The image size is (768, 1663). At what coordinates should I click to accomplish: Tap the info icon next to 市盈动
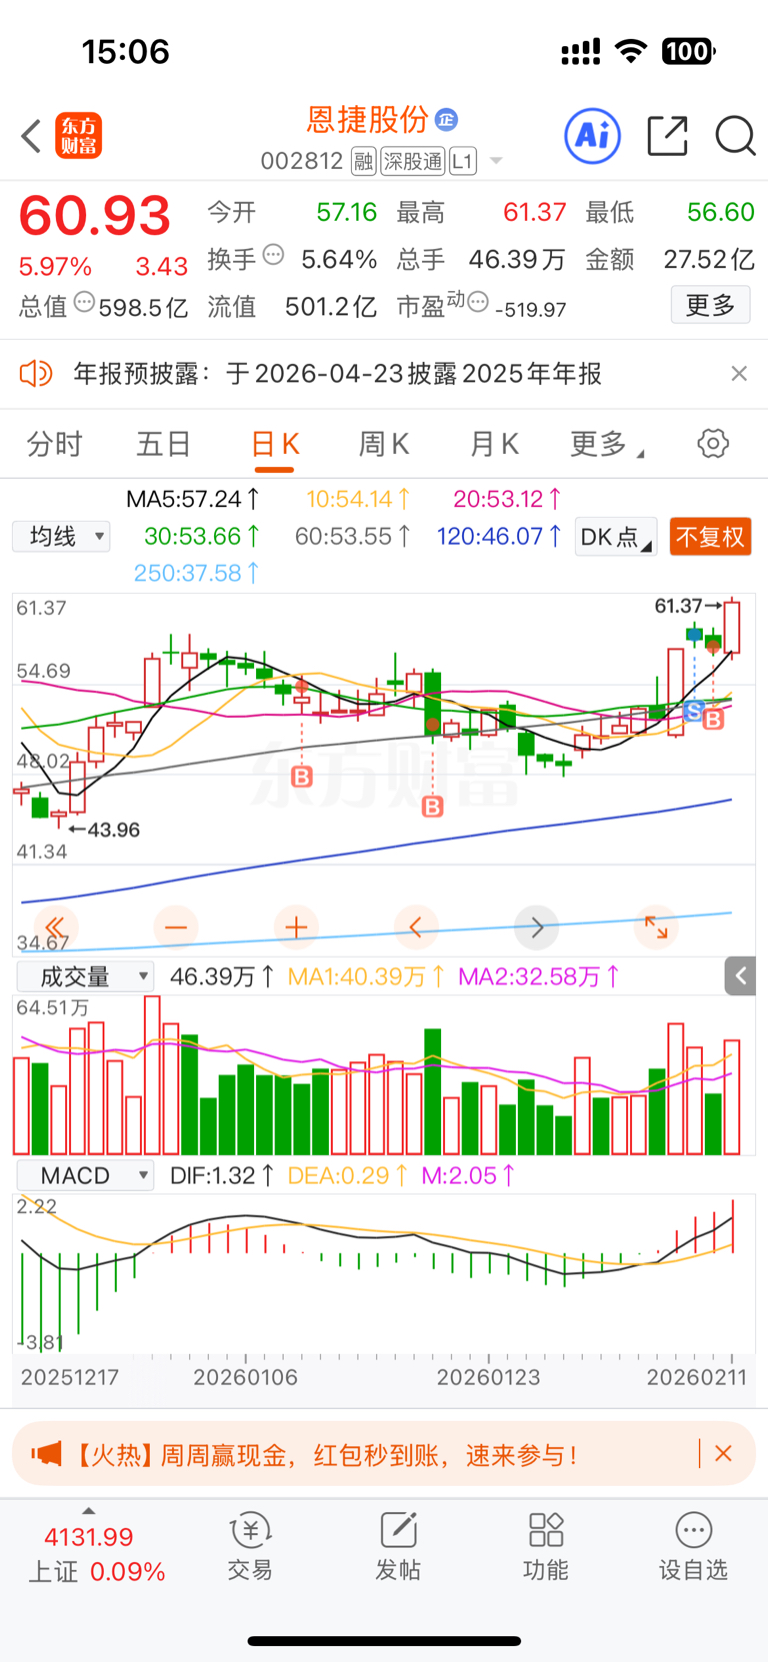478,301
